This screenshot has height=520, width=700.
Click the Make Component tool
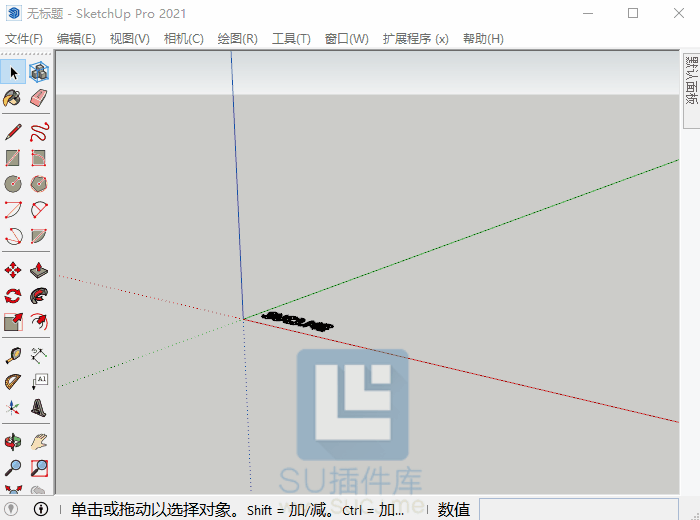[39, 72]
